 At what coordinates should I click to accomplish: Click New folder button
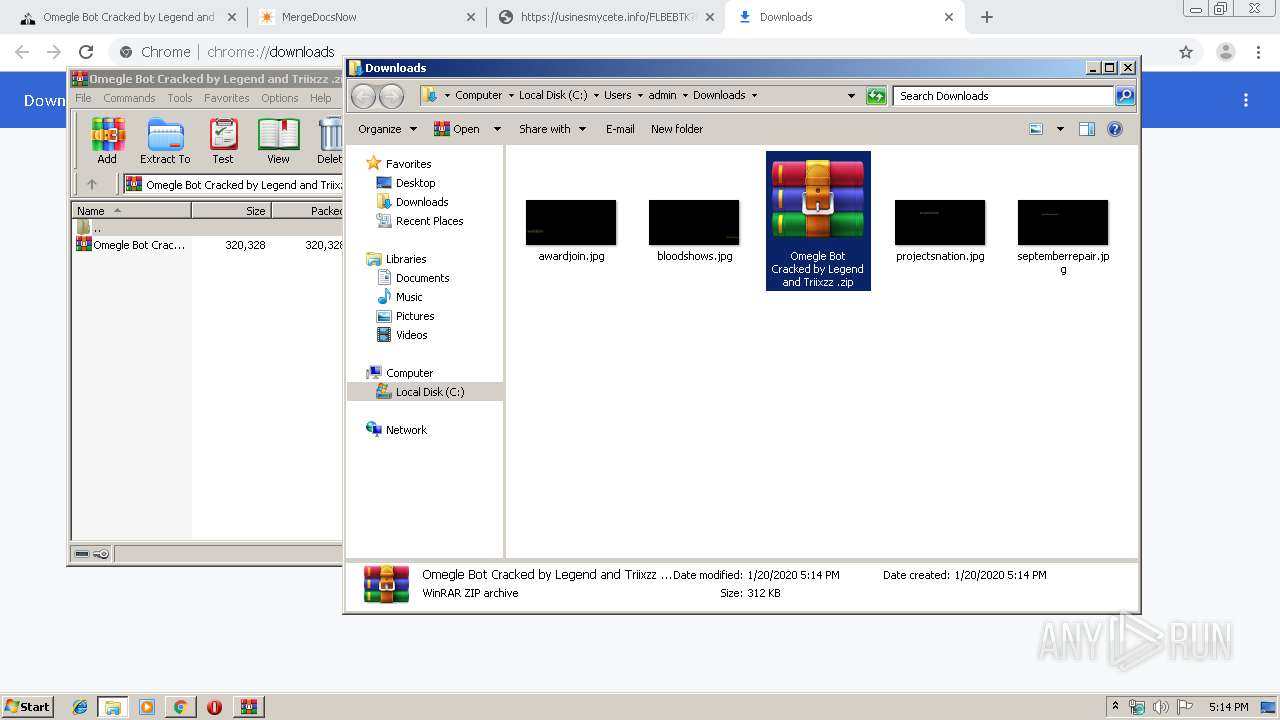tap(677, 129)
